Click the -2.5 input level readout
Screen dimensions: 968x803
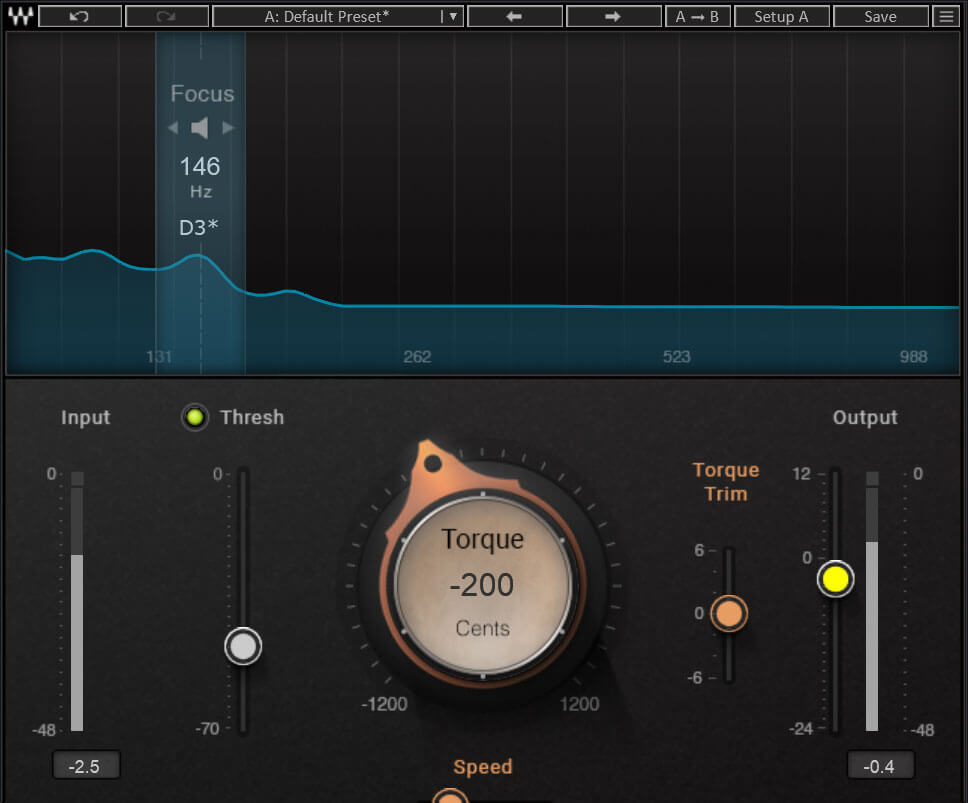click(86, 766)
